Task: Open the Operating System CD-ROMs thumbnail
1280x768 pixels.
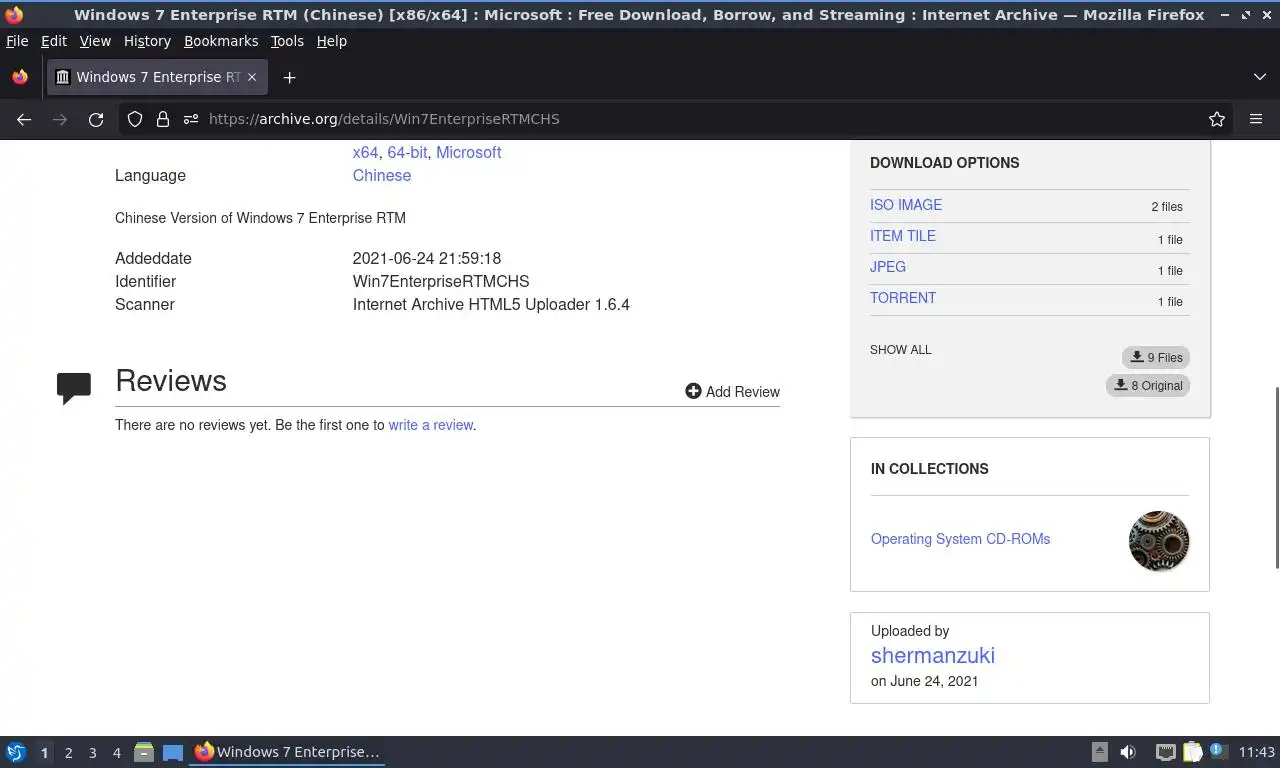Action: (x=1159, y=541)
